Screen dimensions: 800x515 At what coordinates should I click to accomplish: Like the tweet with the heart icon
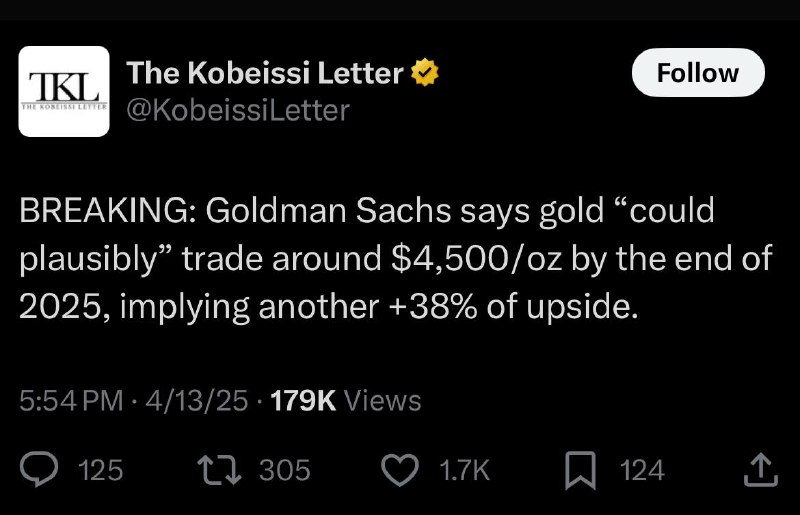point(400,470)
